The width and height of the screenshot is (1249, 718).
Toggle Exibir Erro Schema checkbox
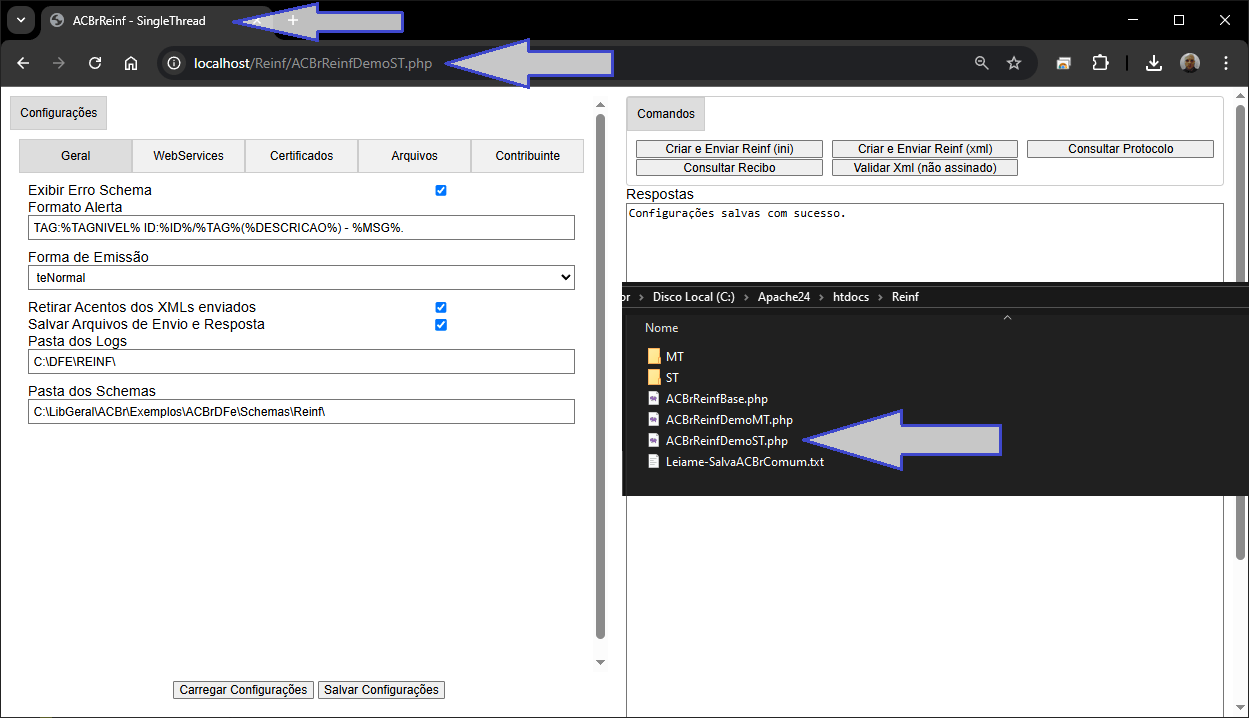click(x=441, y=190)
